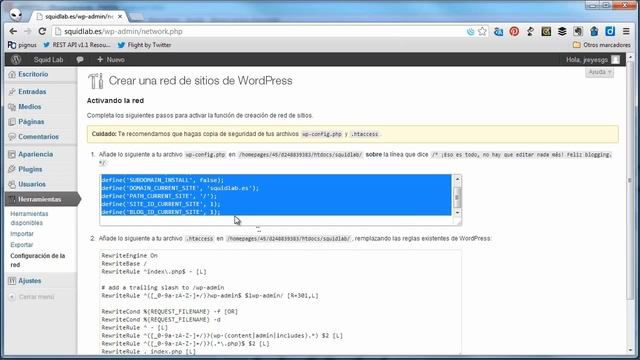Open the pignus bookmark
This screenshot has width=640, height=360.
pyautogui.click(x=22, y=45)
